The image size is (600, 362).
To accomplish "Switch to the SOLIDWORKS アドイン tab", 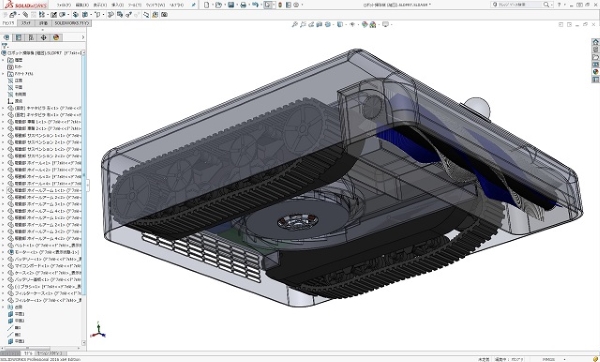I will pos(71,23).
